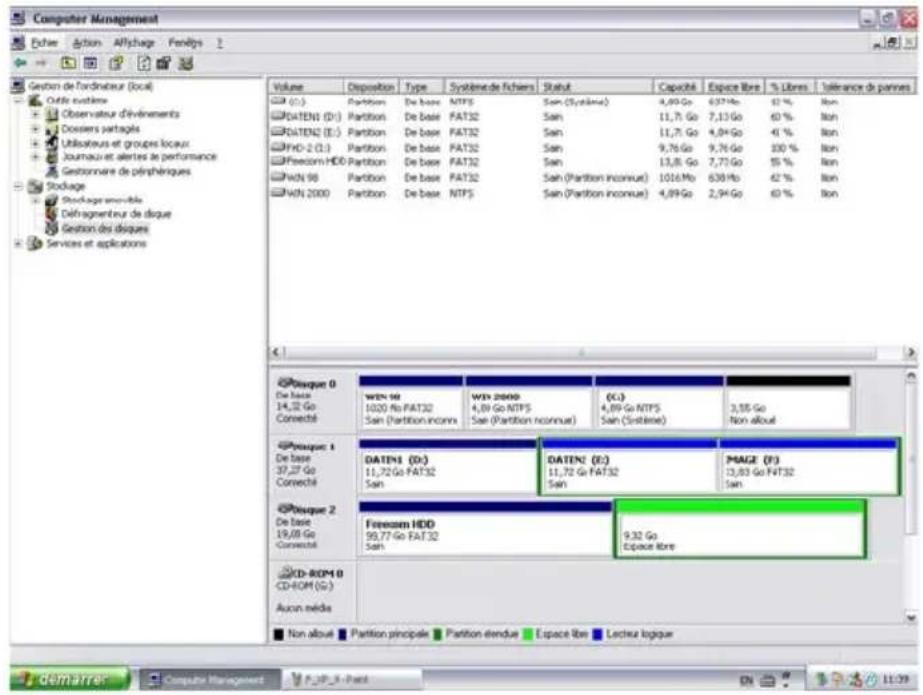Viewport: 923px width, 695px height.
Task: Click the Stockage tree icon
Action: pos(36,186)
